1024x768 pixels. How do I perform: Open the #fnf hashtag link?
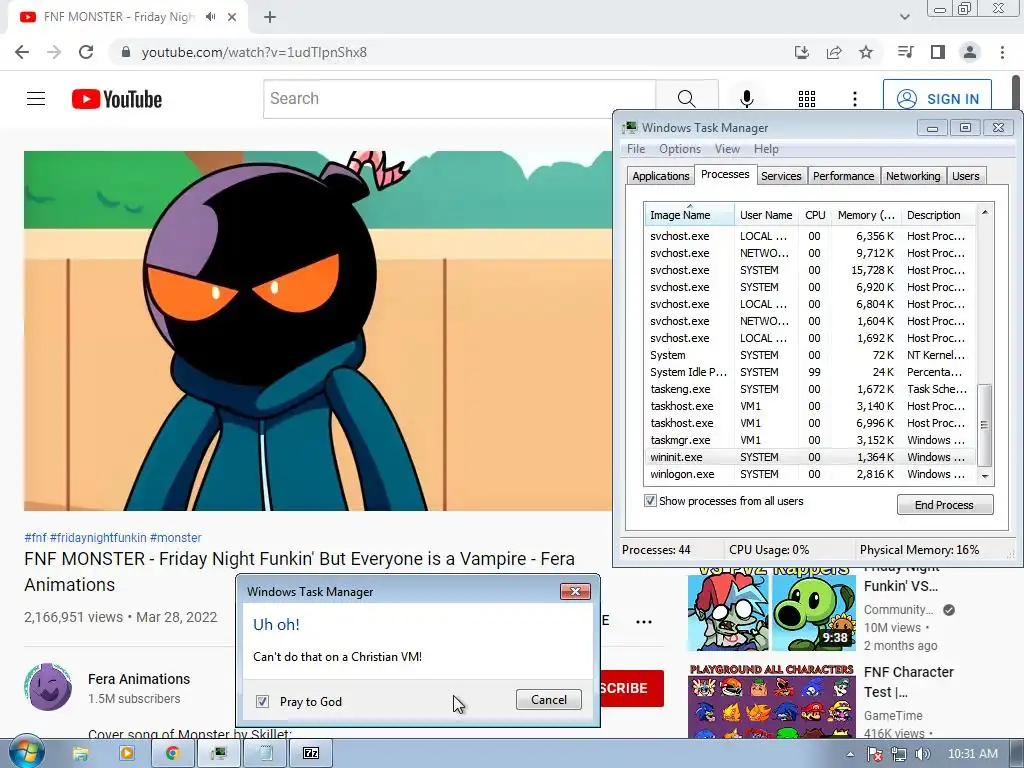35,537
